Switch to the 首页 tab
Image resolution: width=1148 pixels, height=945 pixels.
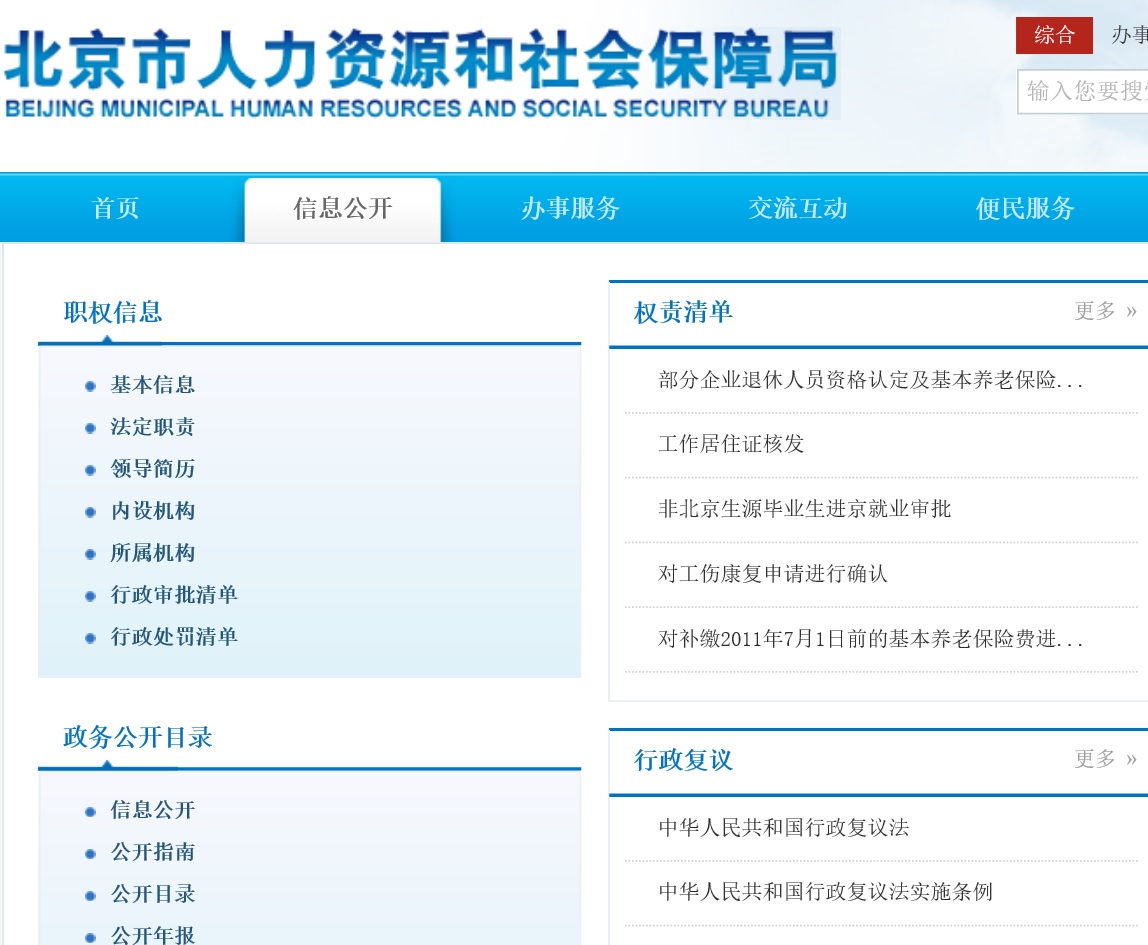pyautogui.click(x=115, y=208)
